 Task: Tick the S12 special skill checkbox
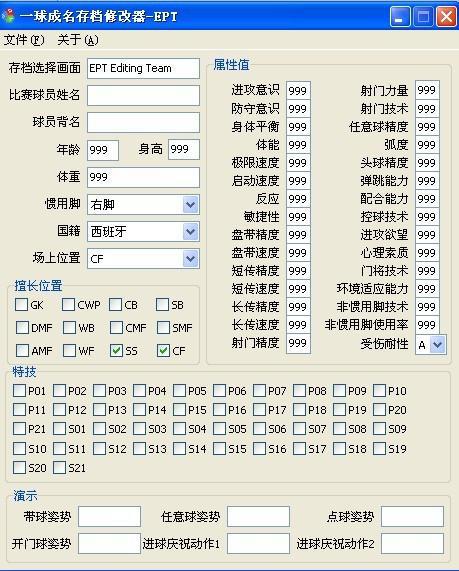(x=99, y=448)
